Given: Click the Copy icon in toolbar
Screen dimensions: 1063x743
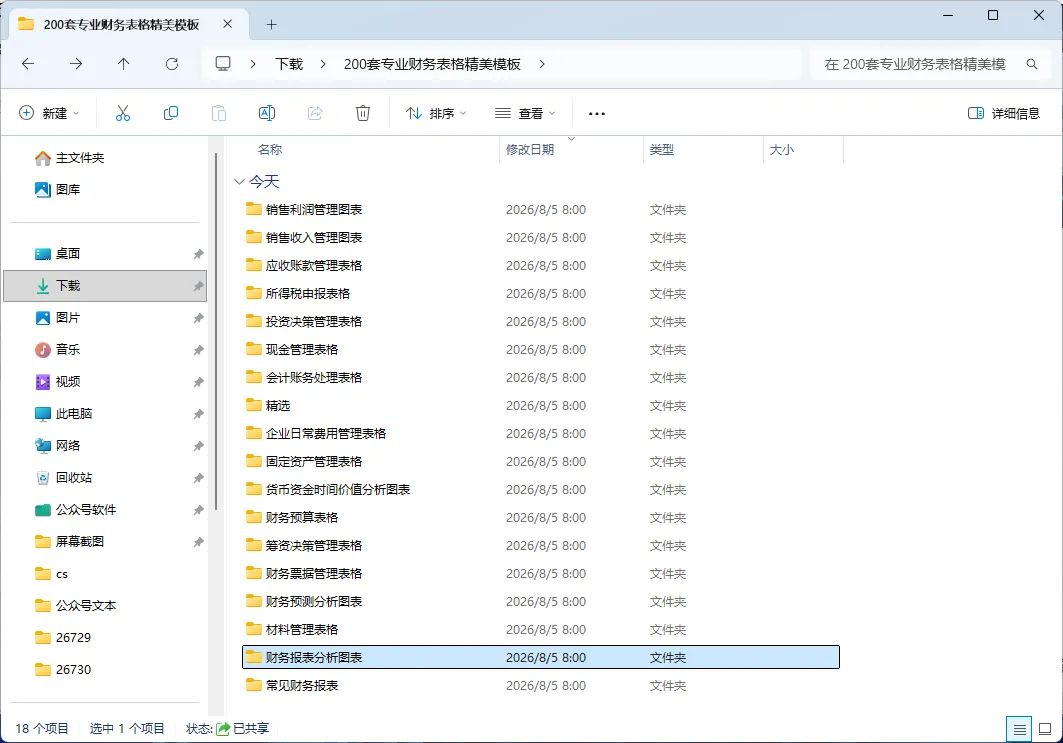Looking at the screenshot, I should (x=171, y=113).
